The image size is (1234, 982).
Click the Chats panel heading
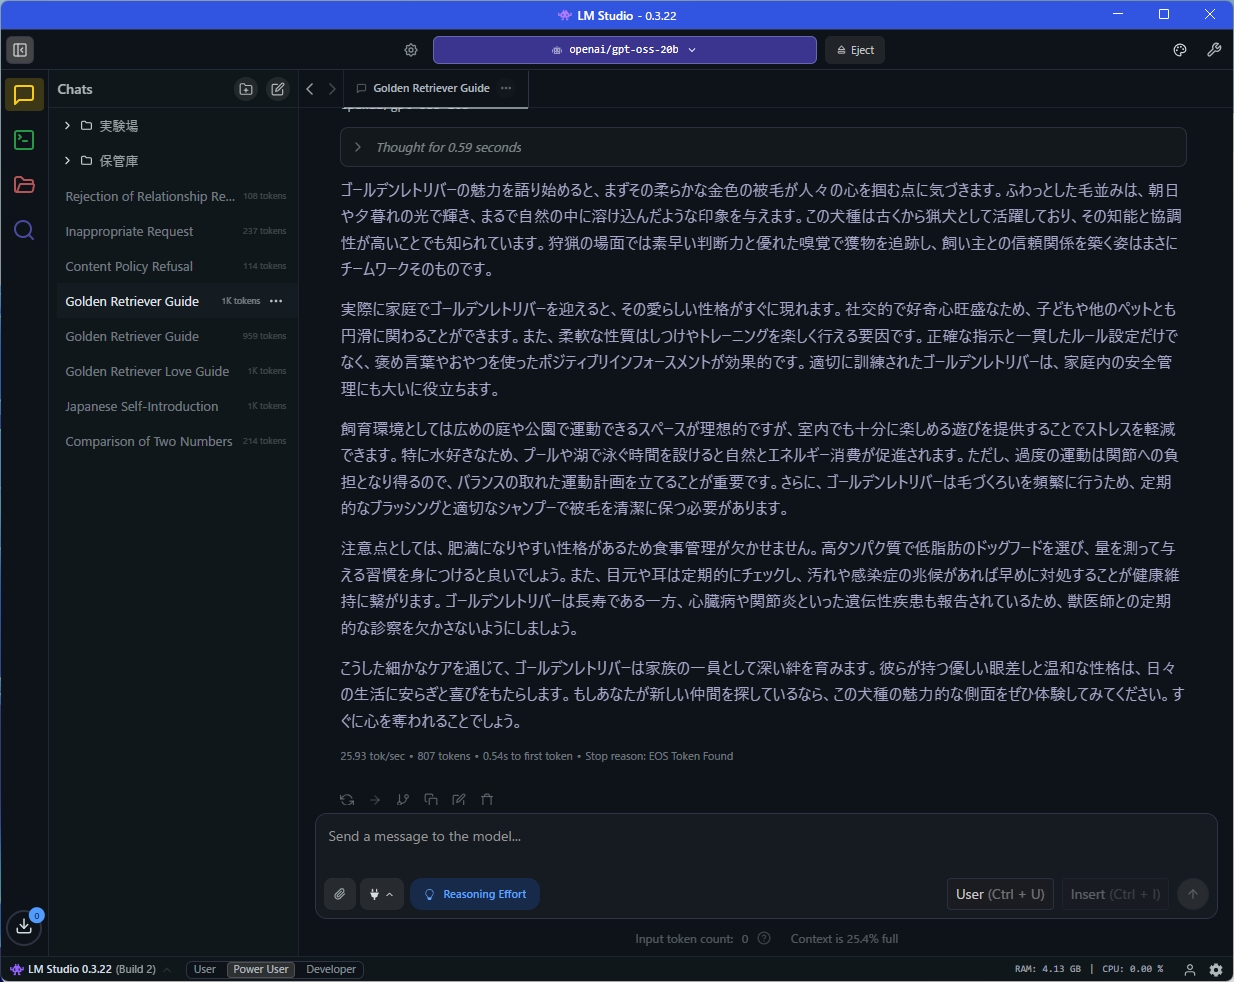click(75, 89)
